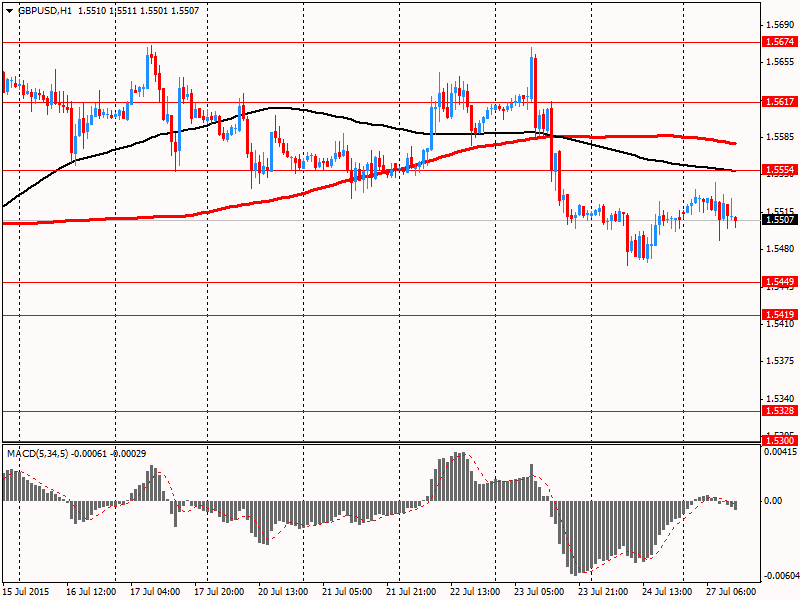Click the 17 Jul 04:00 time label
Image resolution: width=800 pixels, height=600 pixels.
(x=155, y=591)
